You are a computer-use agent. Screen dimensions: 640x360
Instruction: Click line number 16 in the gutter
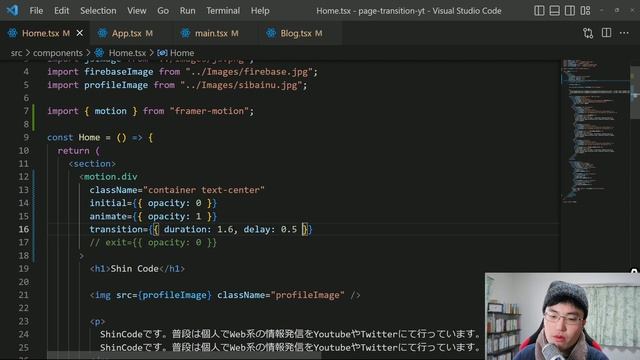[x=24, y=229]
